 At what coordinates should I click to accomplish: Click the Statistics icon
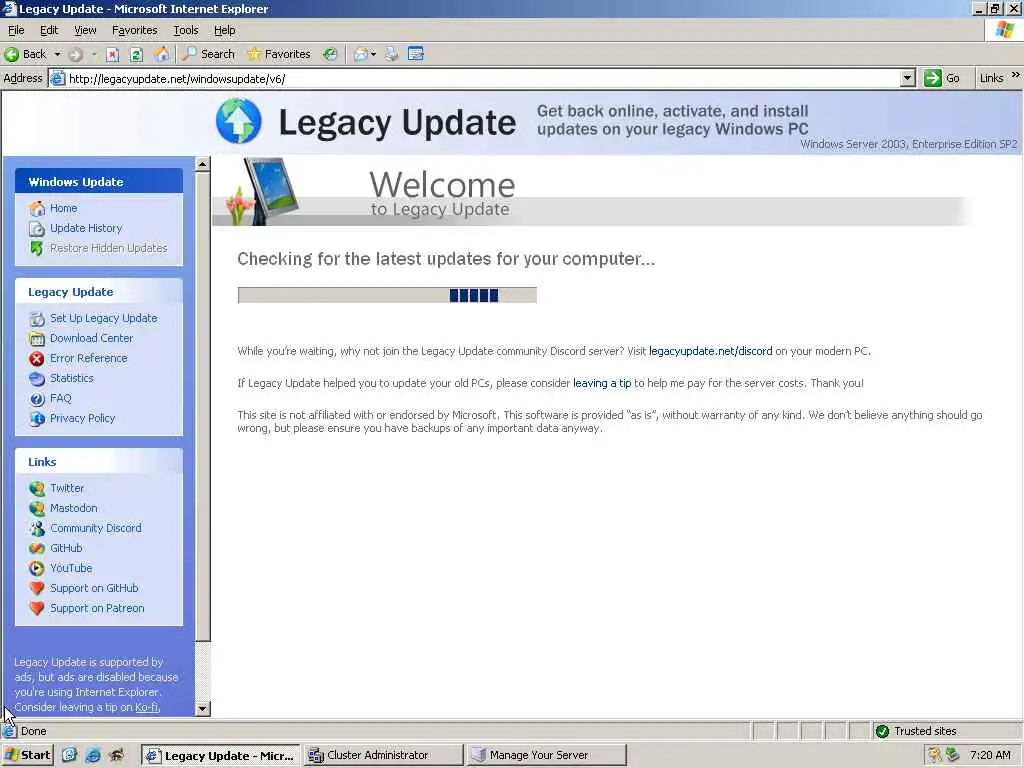click(x=37, y=379)
